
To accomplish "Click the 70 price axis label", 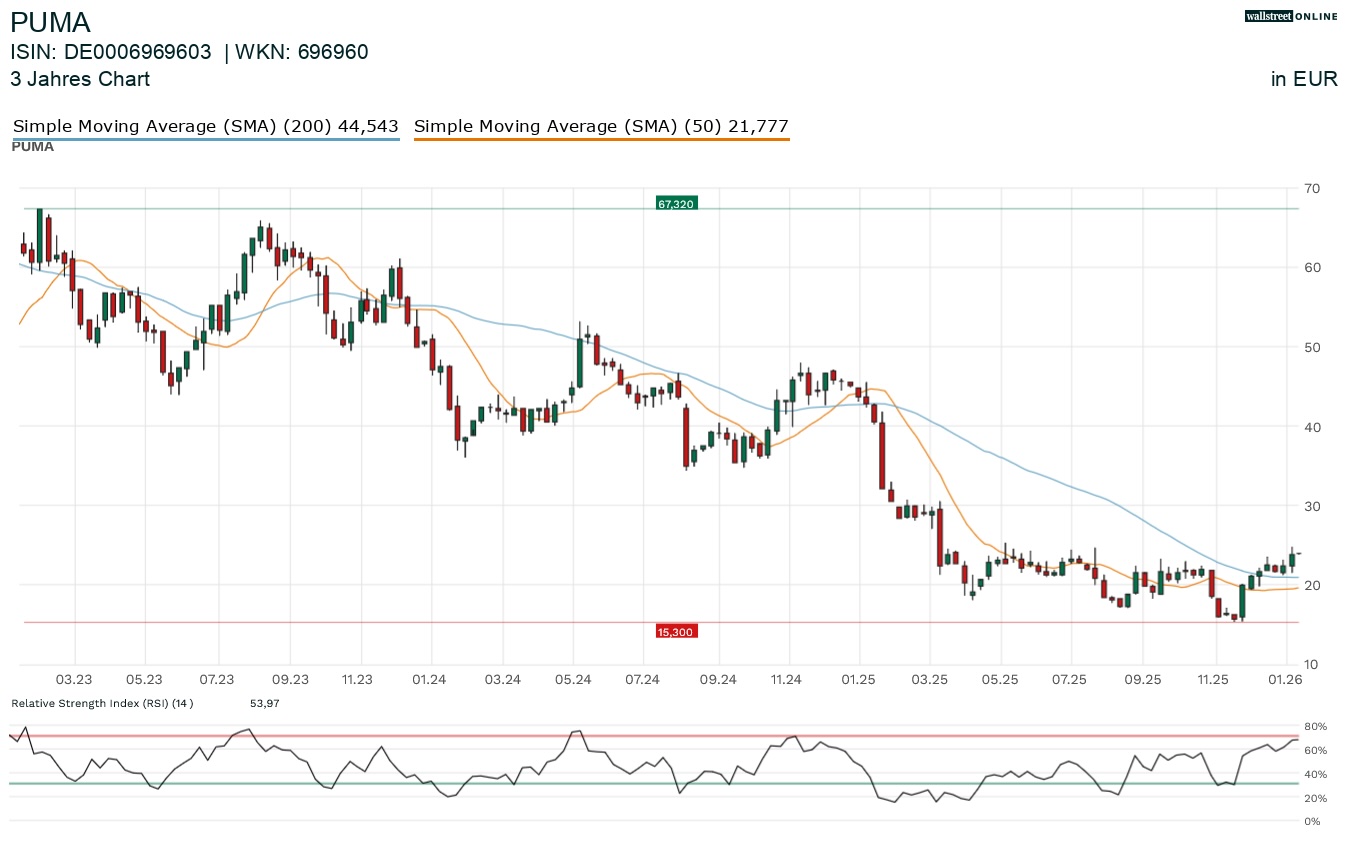I will click(1312, 188).
